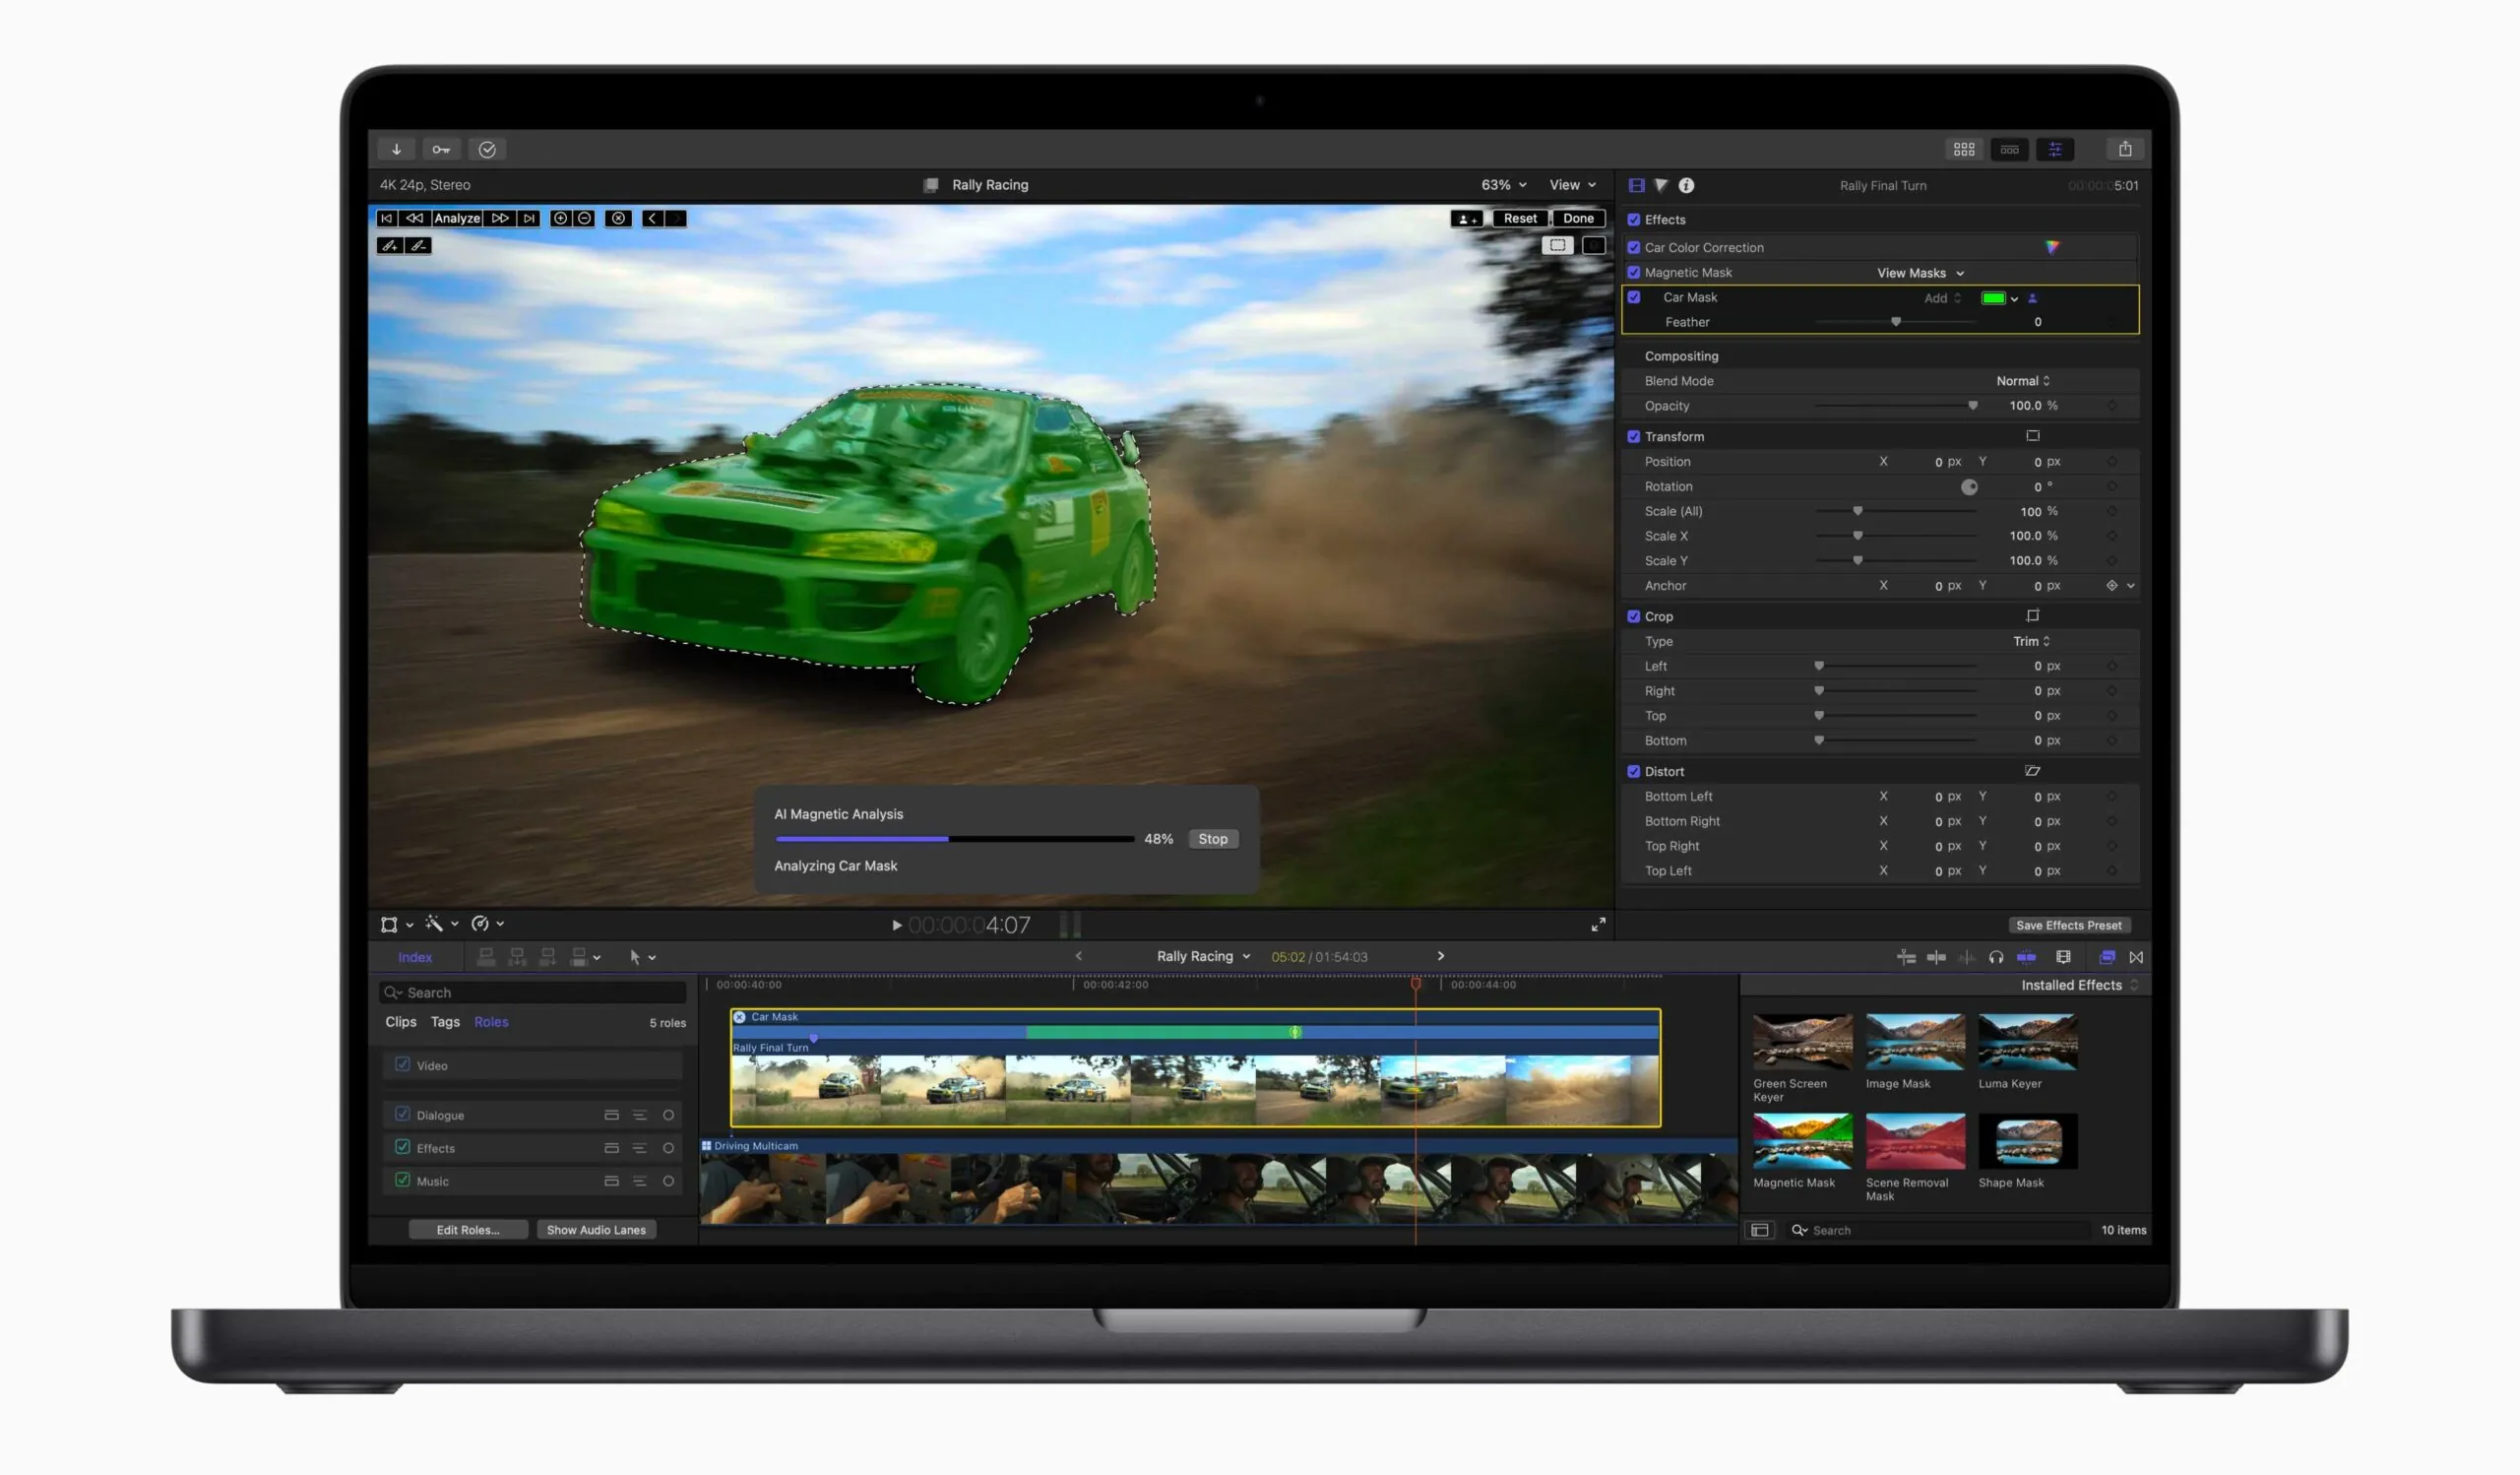The height and width of the screenshot is (1475, 2520).
Task: Click the Save Effects Preset button
Action: 2069,925
